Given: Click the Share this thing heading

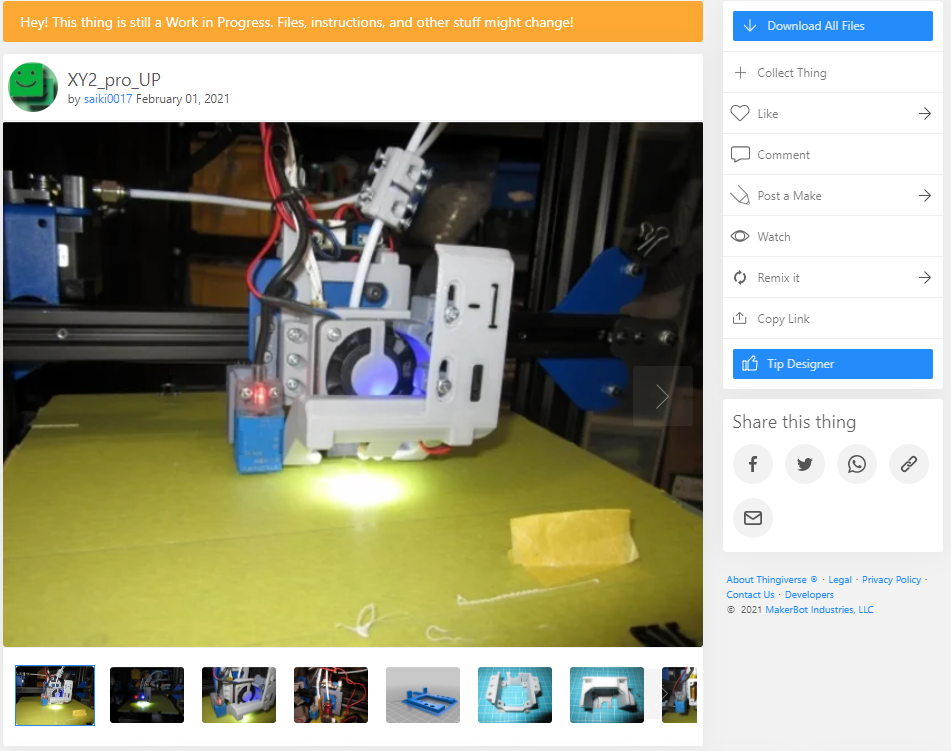Looking at the screenshot, I should coord(794,422).
